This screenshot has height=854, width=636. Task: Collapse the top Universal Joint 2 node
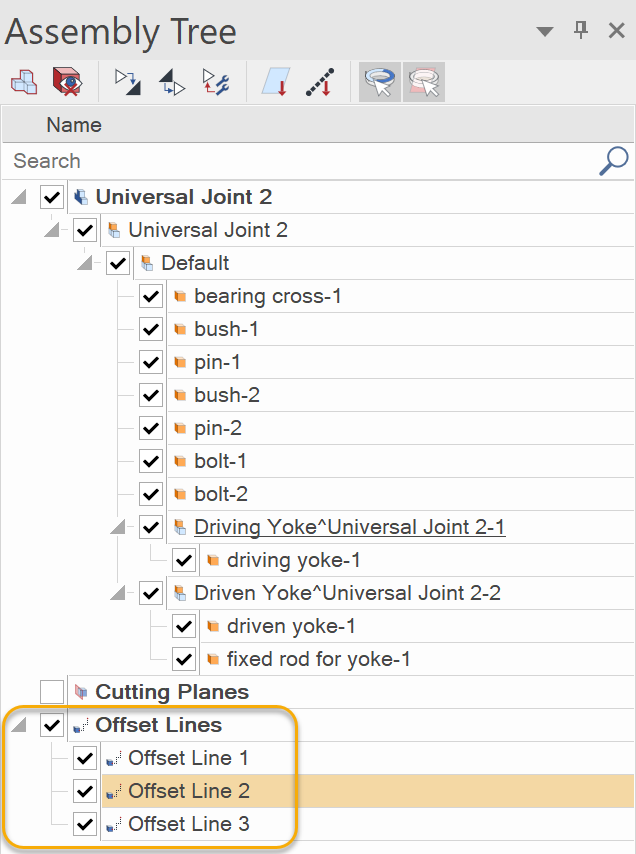tap(19, 197)
